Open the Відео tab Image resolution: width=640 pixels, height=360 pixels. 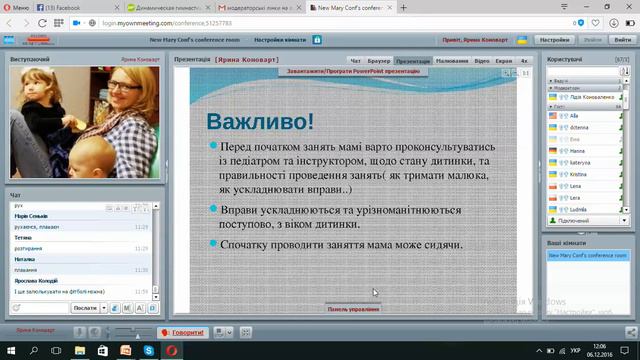tap(482, 60)
